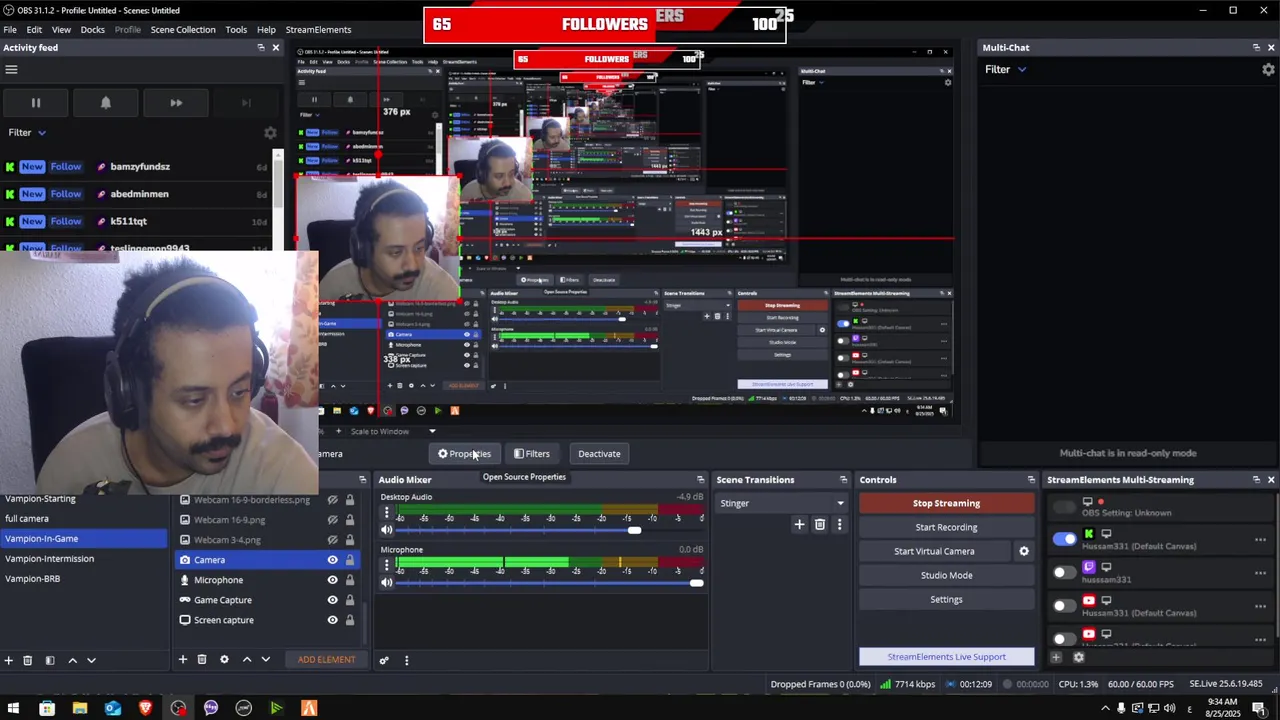Remove selected source with trash icon
The width and height of the screenshot is (1280, 720).
(201, 660)
